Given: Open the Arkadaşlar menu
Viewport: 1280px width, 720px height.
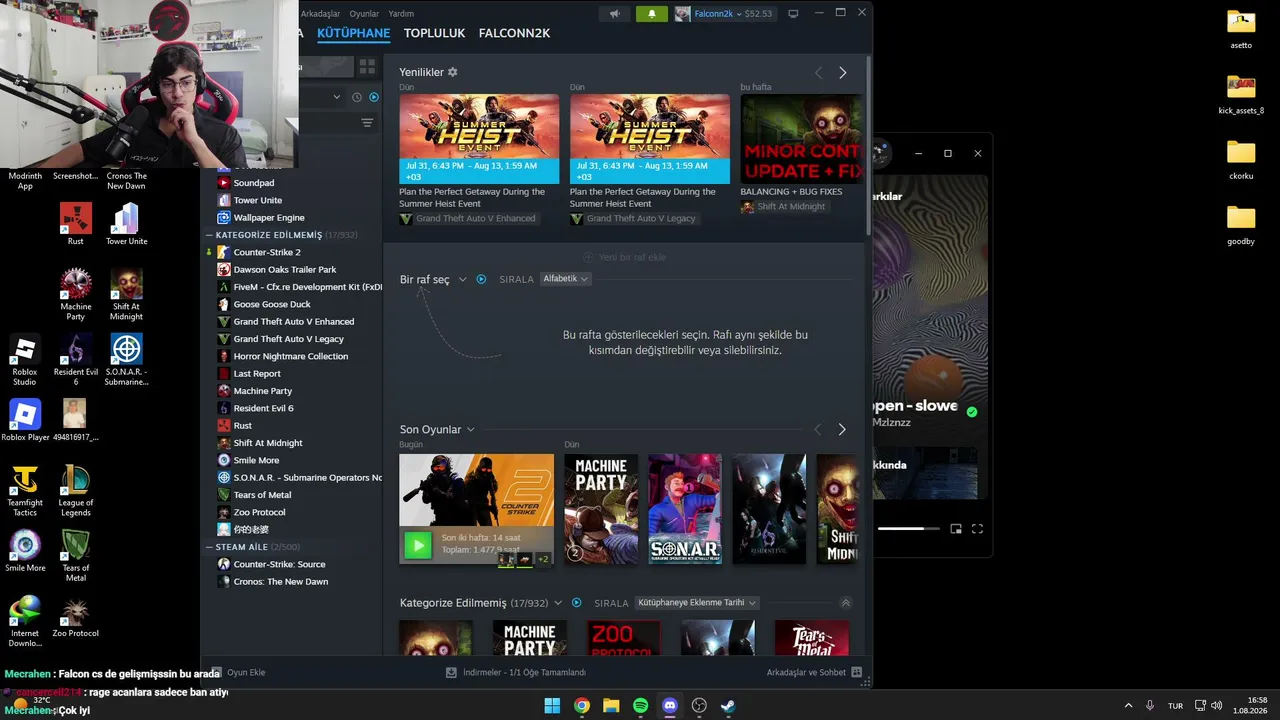Looking at the screenshot, I should (x=321, y=14).
